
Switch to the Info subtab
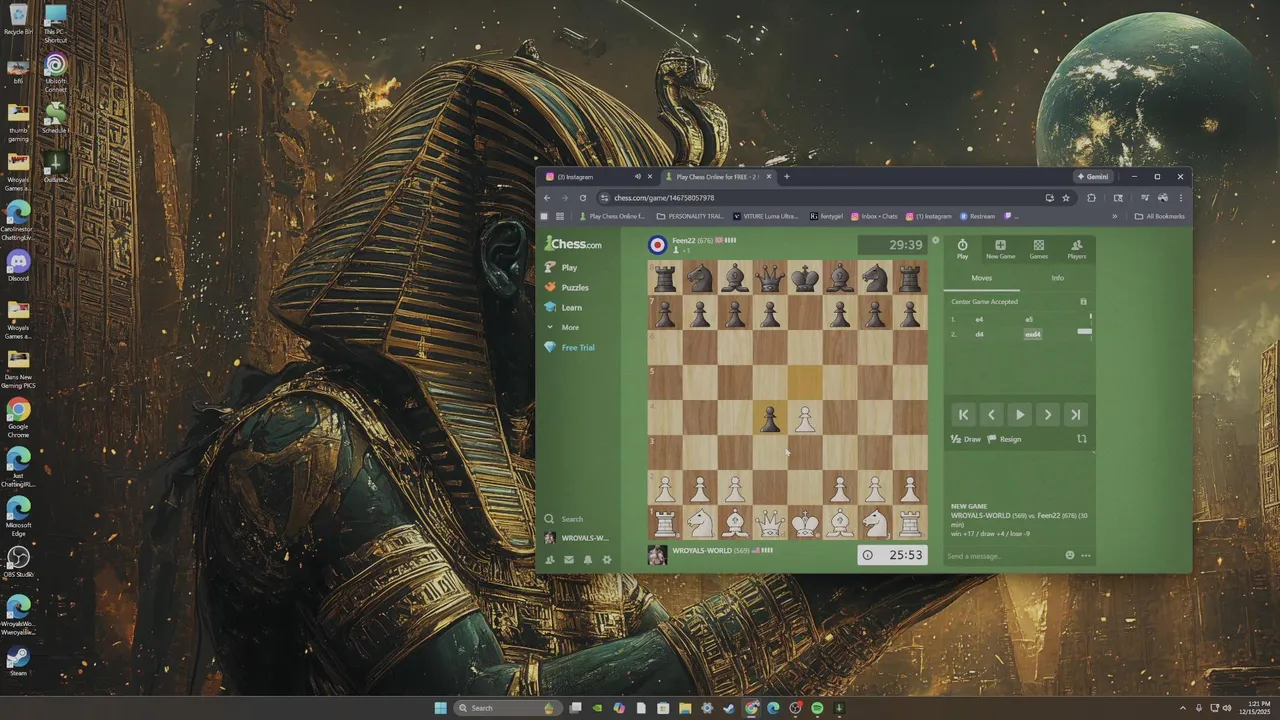pos(1057,278)
